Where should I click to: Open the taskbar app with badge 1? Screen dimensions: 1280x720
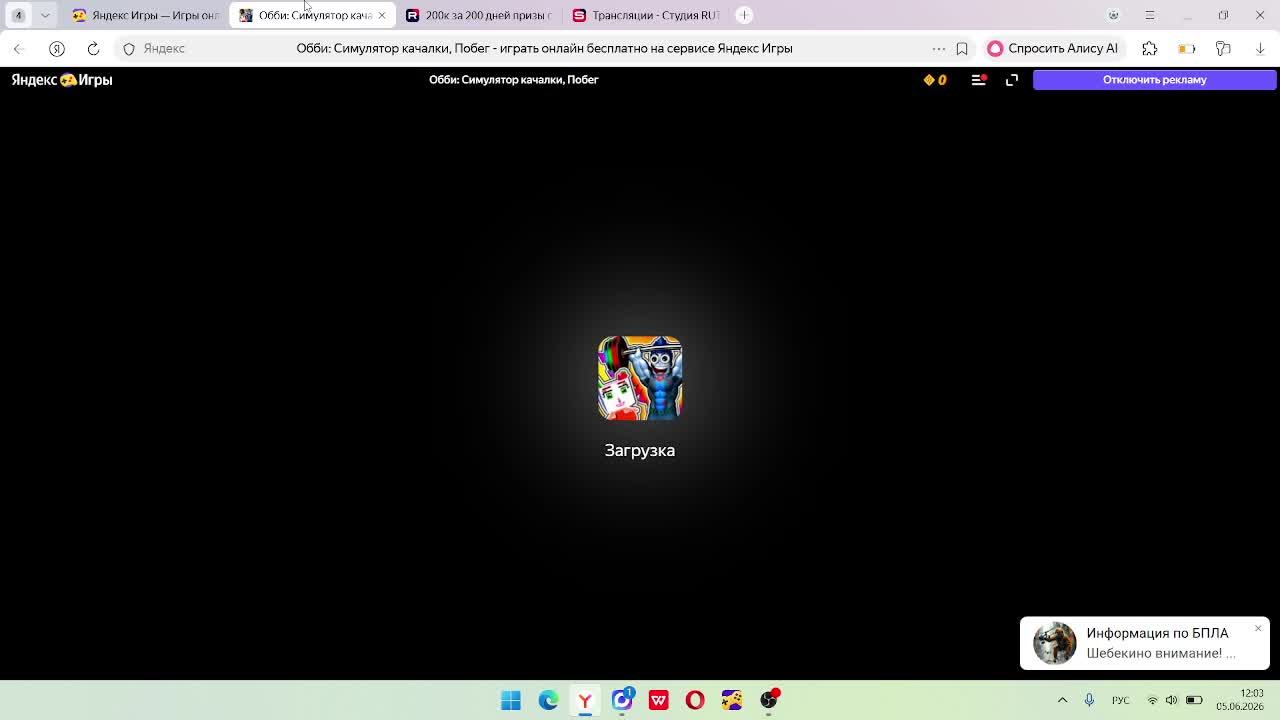coord(622,699)
